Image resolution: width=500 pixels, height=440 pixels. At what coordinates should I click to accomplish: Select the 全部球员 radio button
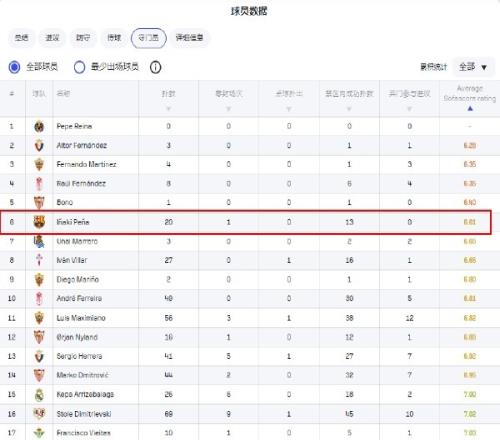pos(14,67)
